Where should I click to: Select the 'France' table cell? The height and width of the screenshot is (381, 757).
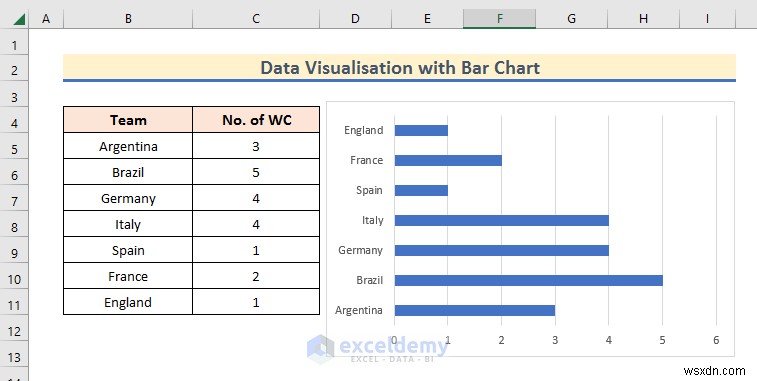coord(128,276)
